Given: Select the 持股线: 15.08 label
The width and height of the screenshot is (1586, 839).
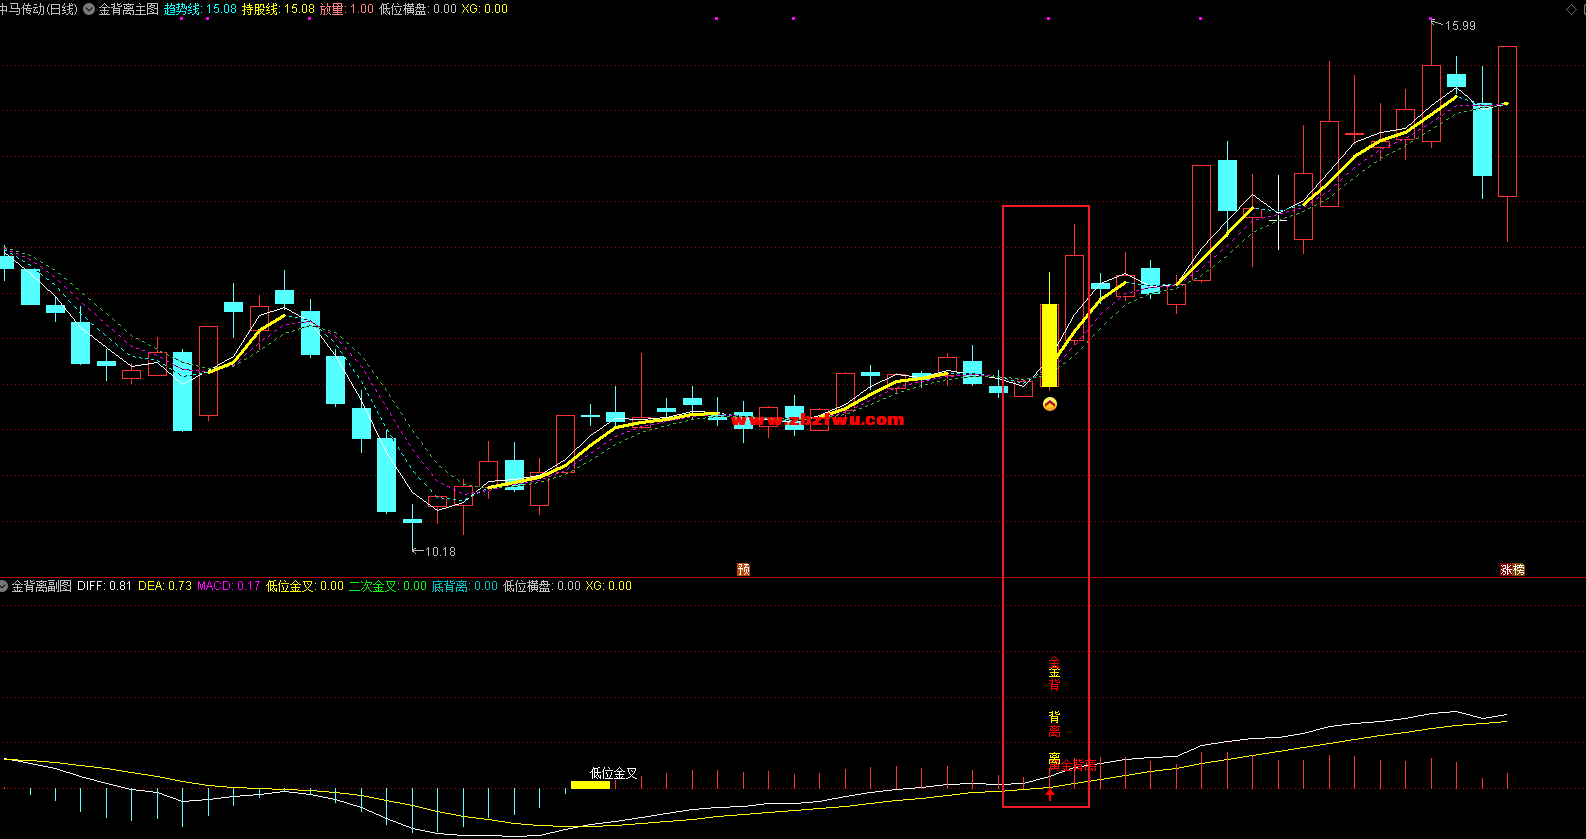Looking at the screenshot, I should [x=278, y=9].
